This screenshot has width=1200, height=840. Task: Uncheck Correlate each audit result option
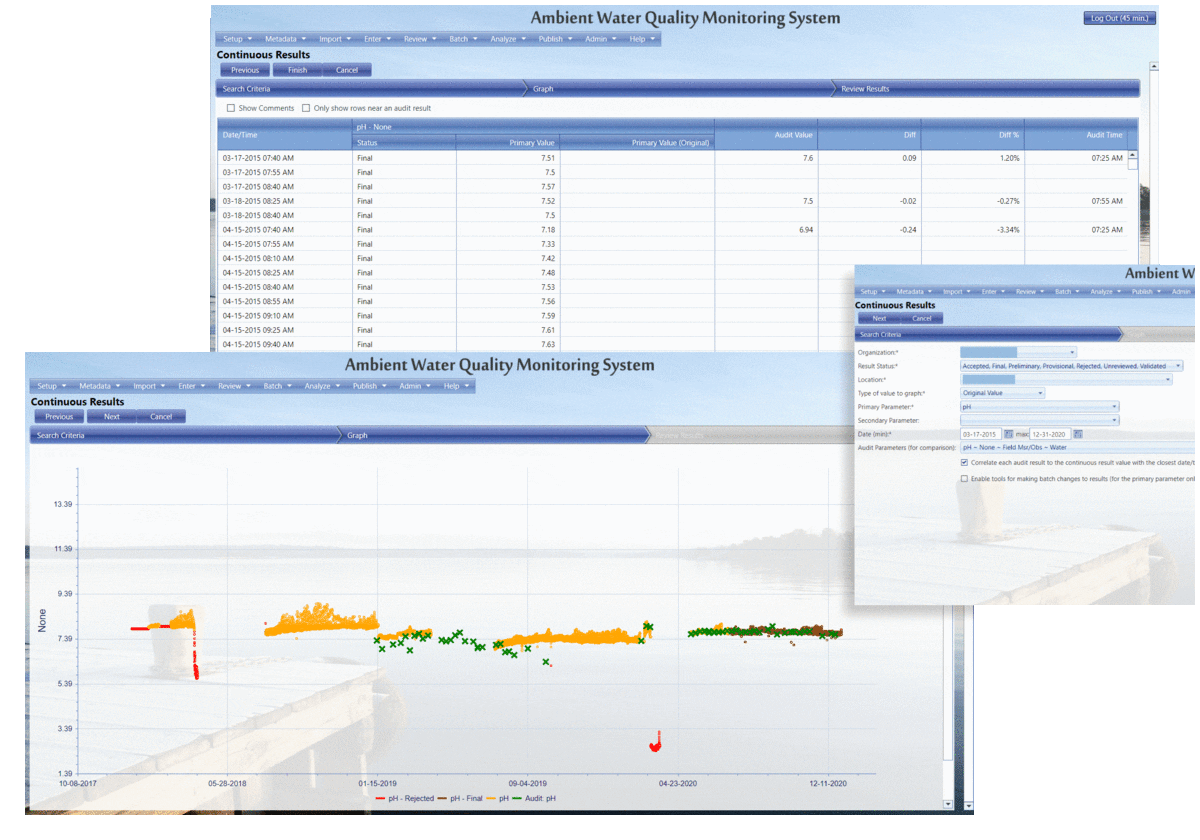point(965,463)
